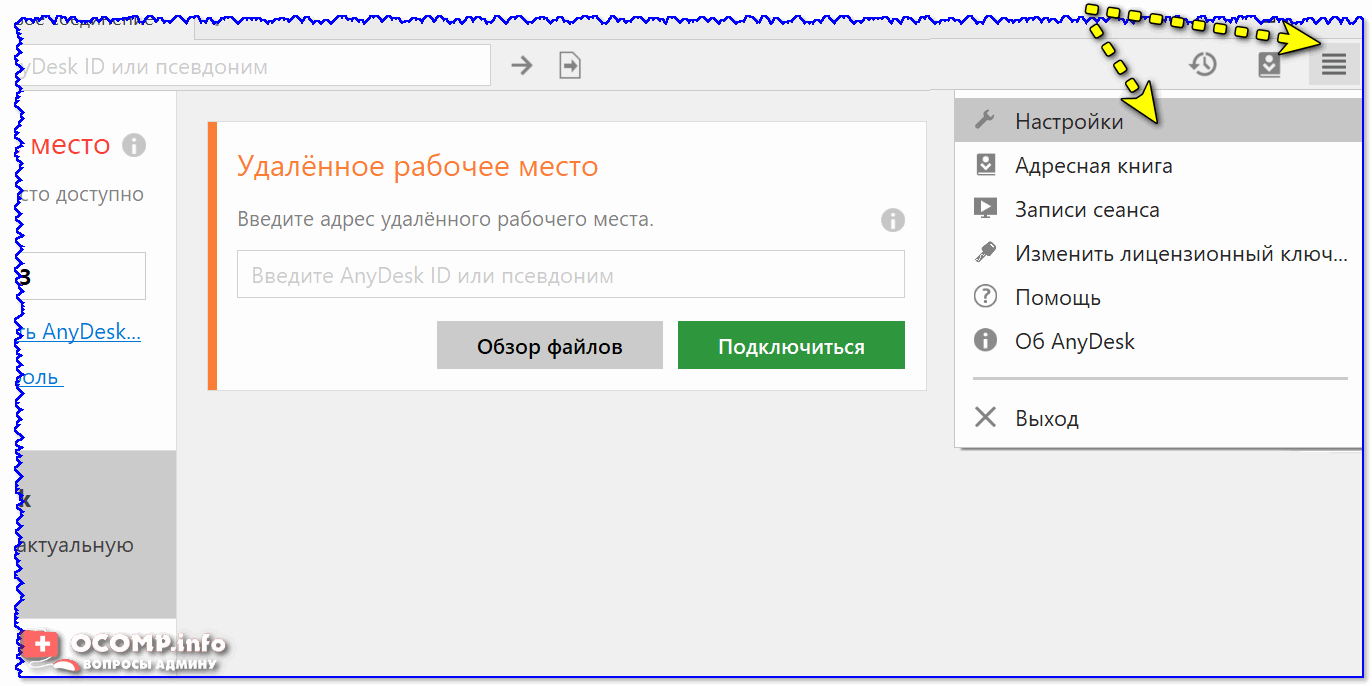
Task: Click the top address bar ID field
Action: [250, 66]
